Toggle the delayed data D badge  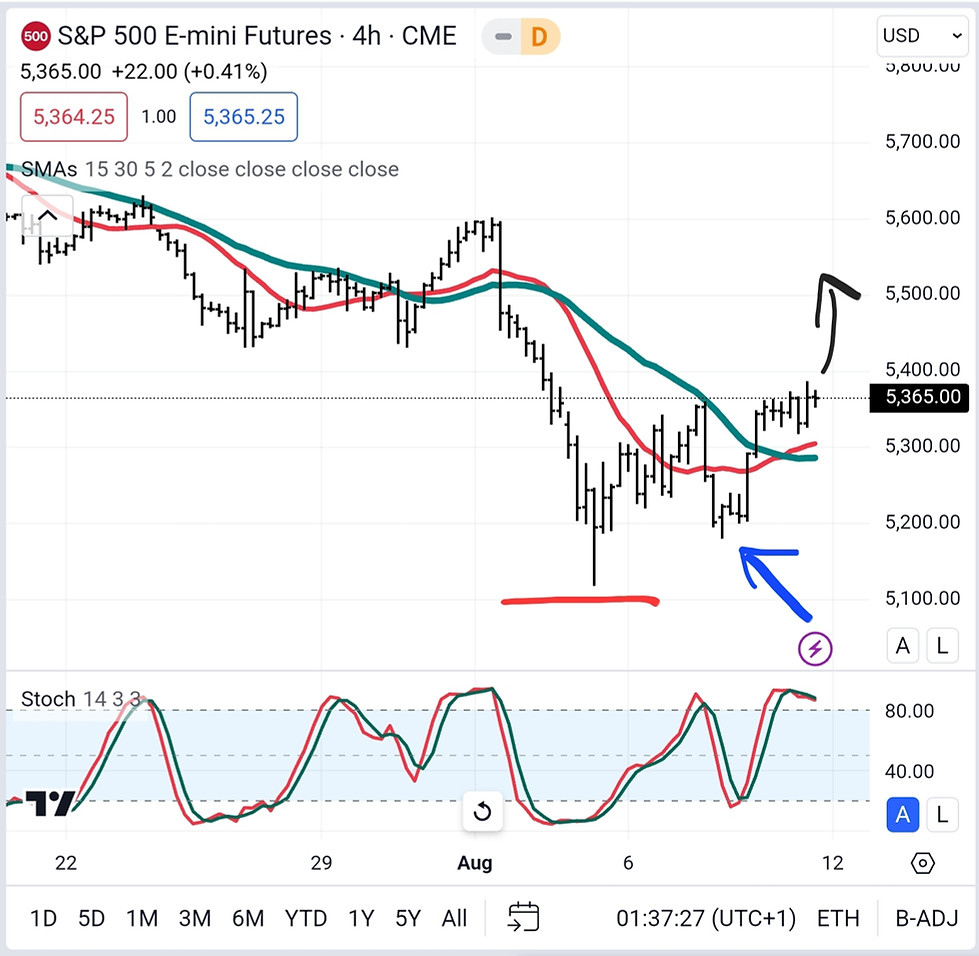click(x=539, y=37)
